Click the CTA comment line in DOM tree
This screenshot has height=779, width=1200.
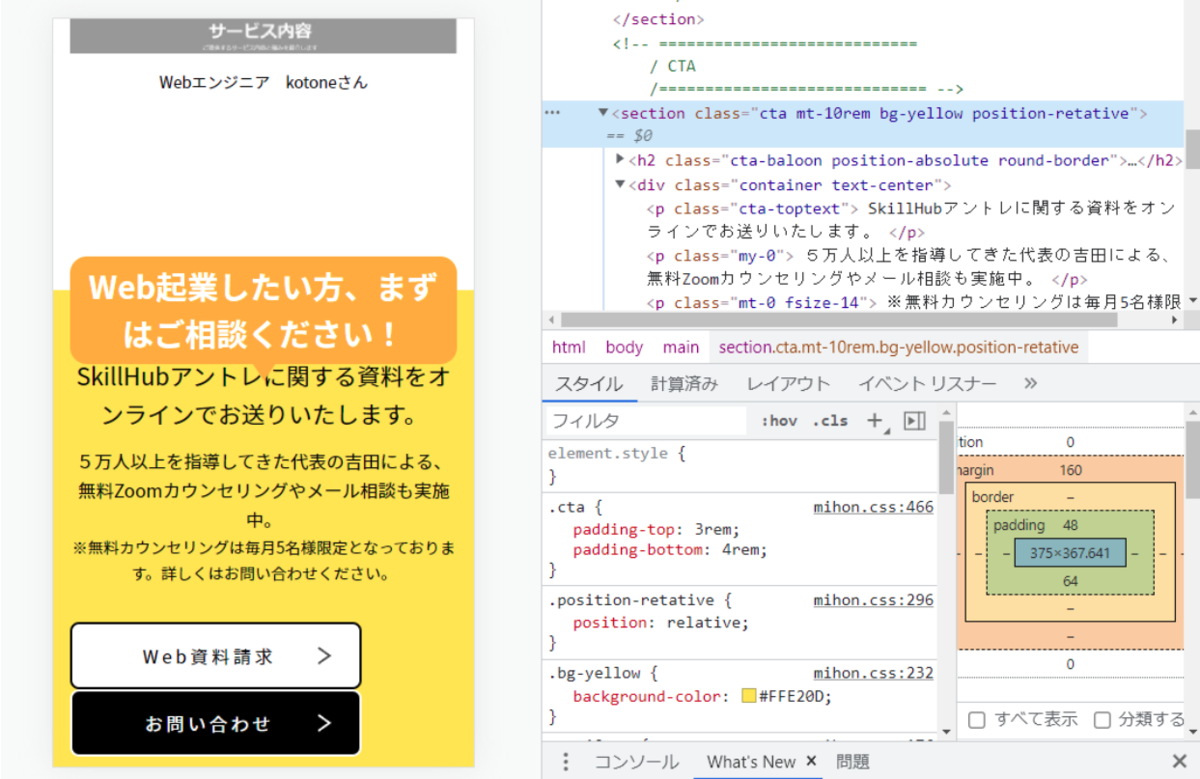[x=672, y=66]
